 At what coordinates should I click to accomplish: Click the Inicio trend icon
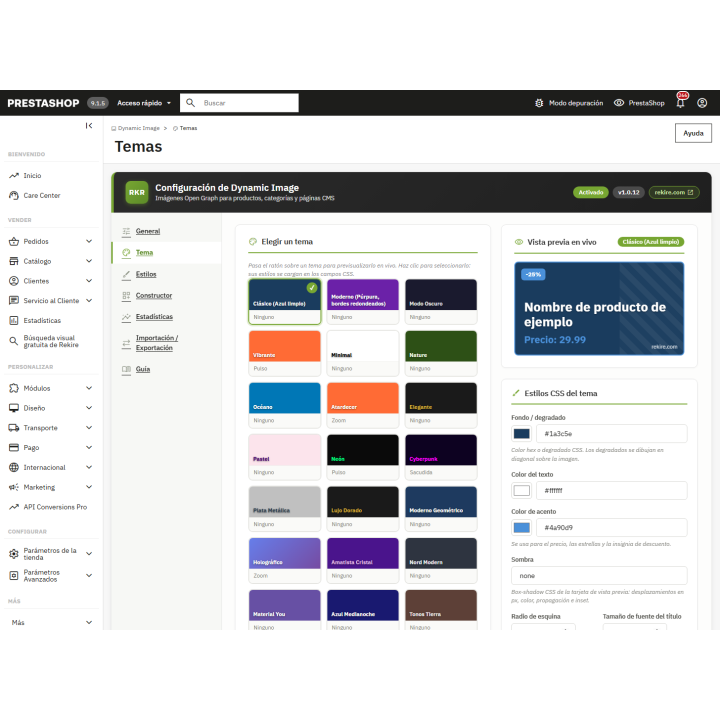pos(14,175)
